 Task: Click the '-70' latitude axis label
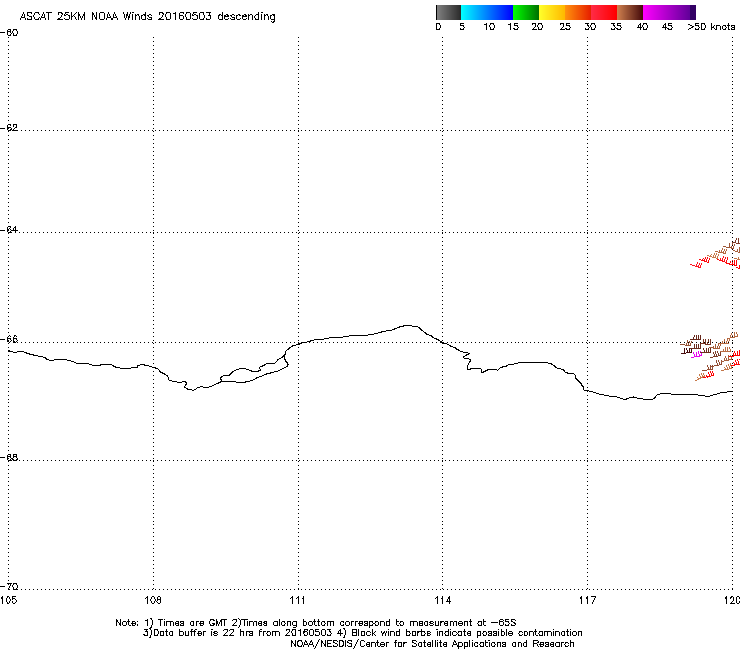point(9,587)
